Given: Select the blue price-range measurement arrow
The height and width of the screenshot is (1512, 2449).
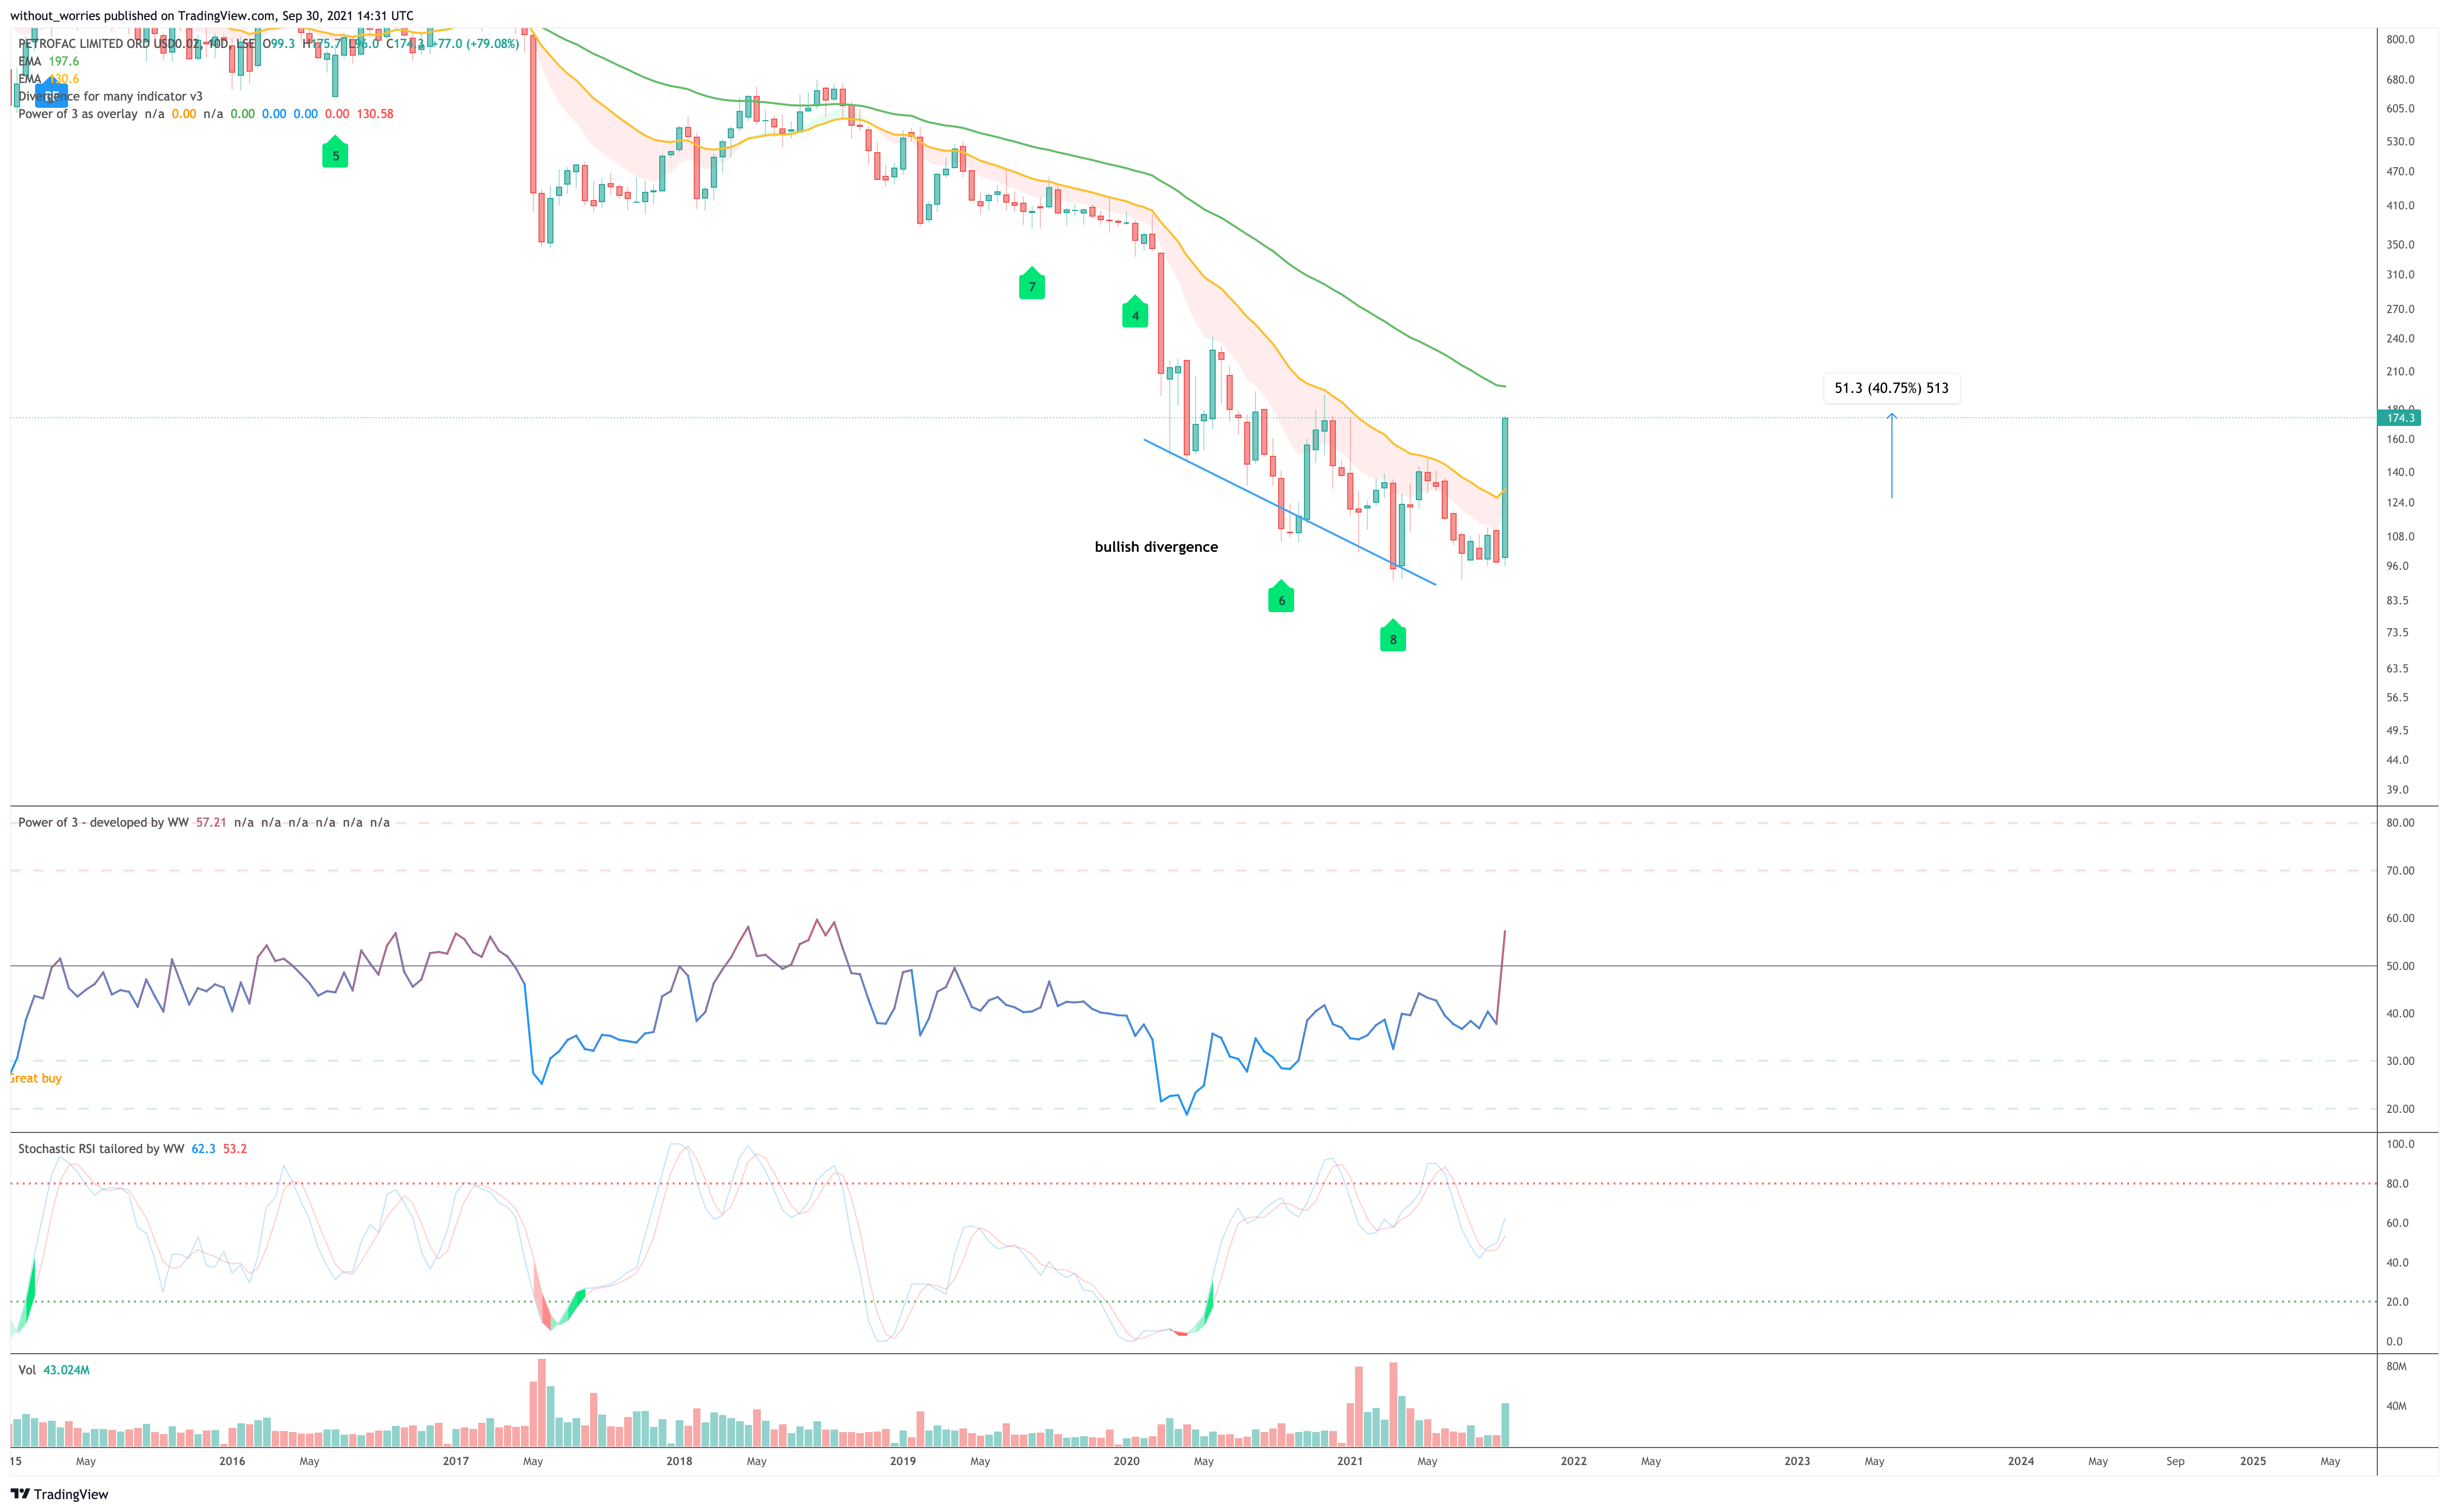Looking at the screenshot, I should tap(1891, 456).
